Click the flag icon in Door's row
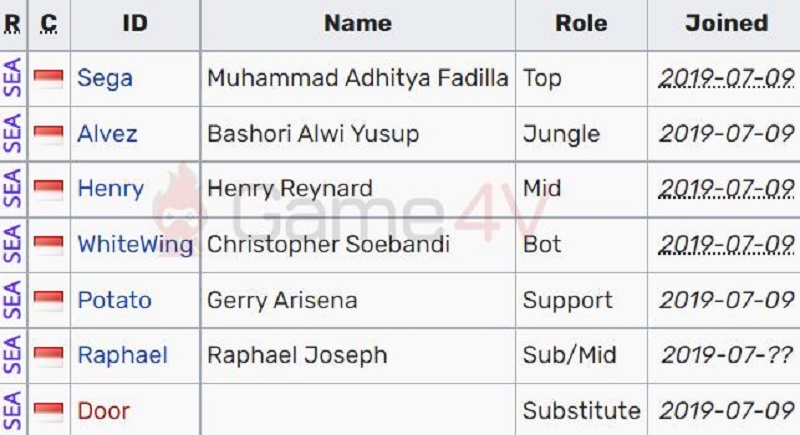 (x=48, y=411)
